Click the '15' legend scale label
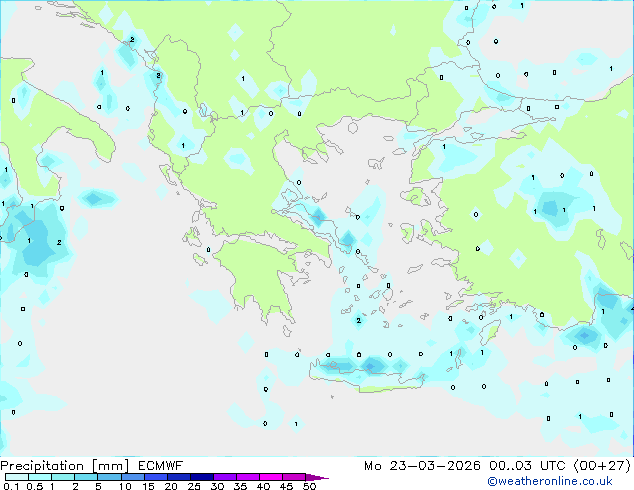The height and width of the screenshot is (490, 634). (148, 486)
